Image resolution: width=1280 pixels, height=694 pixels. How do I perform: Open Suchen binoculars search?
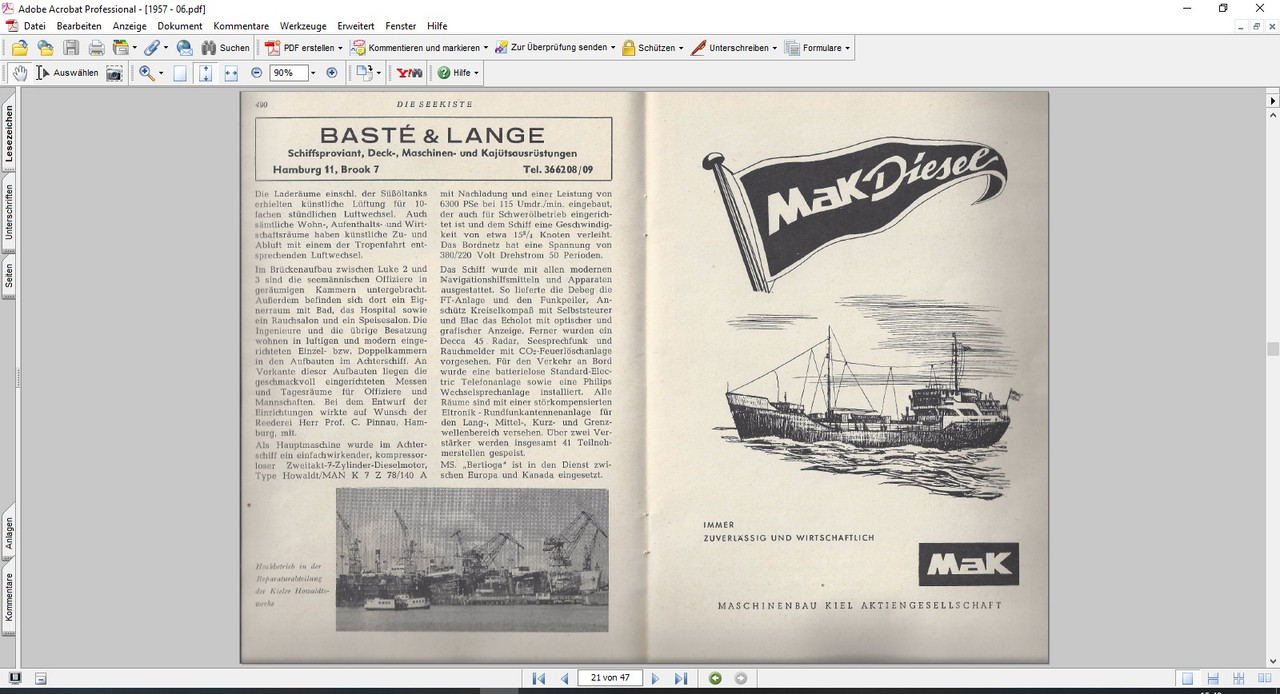click(225, 47)
